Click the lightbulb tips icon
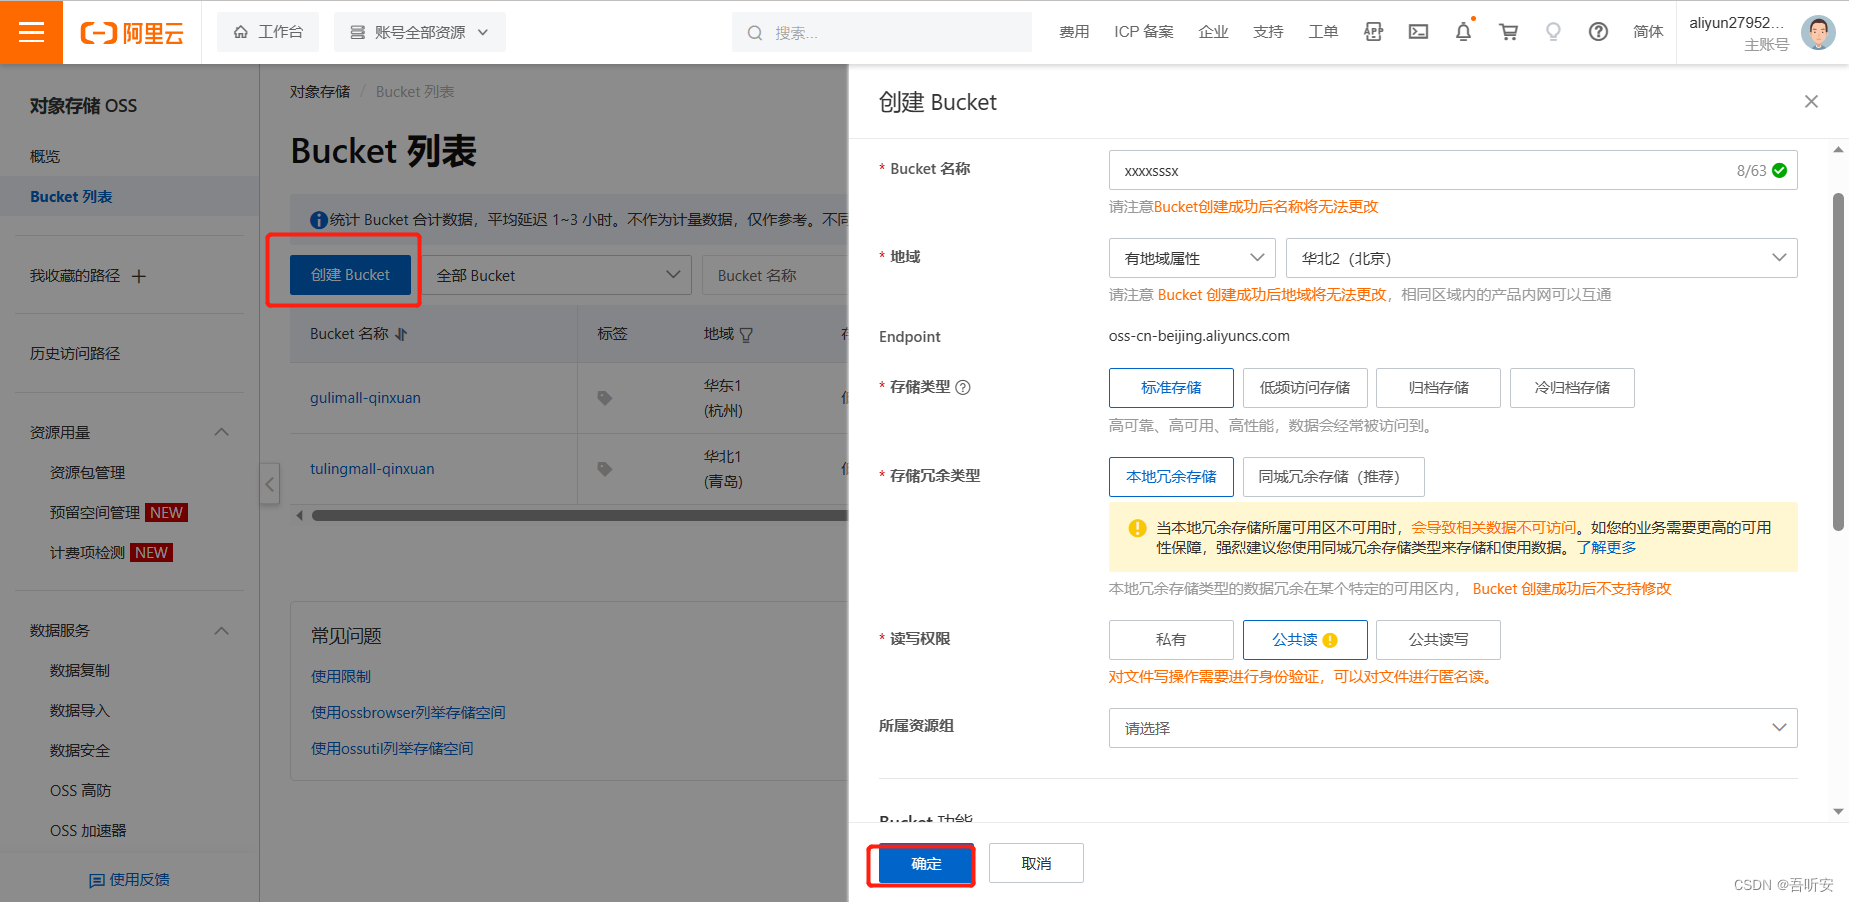 point(1553,32)
